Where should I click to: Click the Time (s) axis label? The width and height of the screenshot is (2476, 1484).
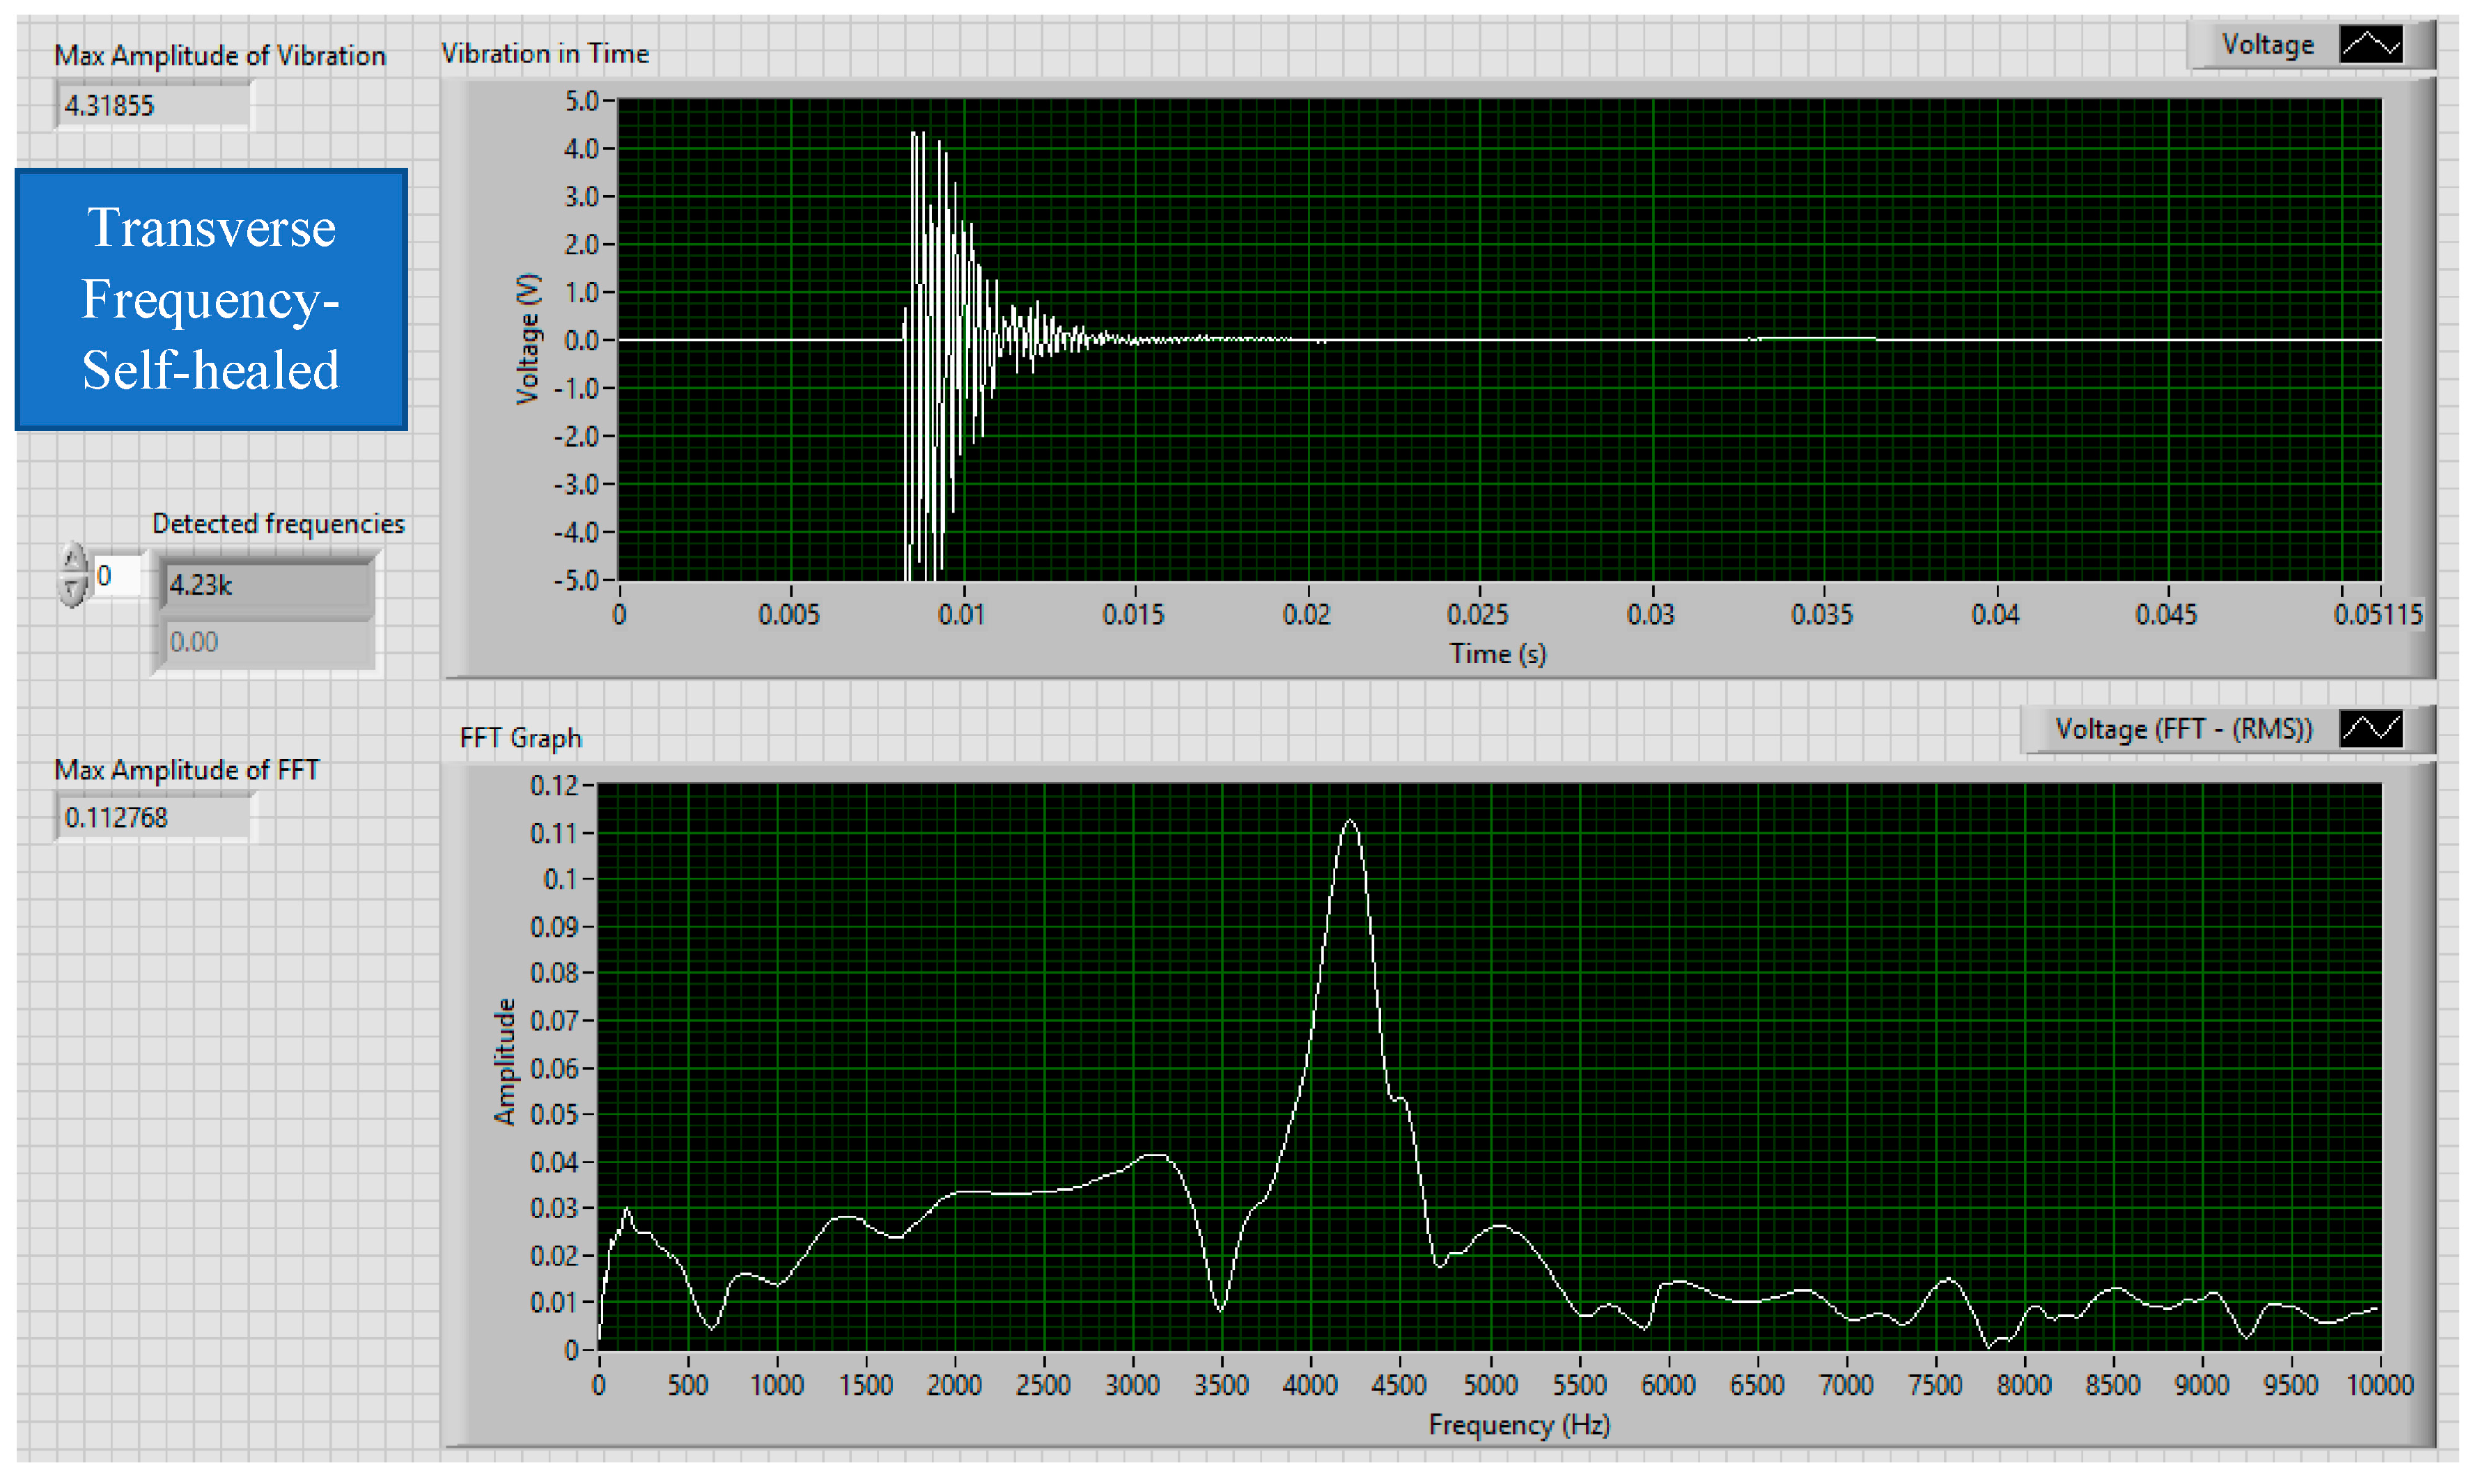[x=1497, y=654]
